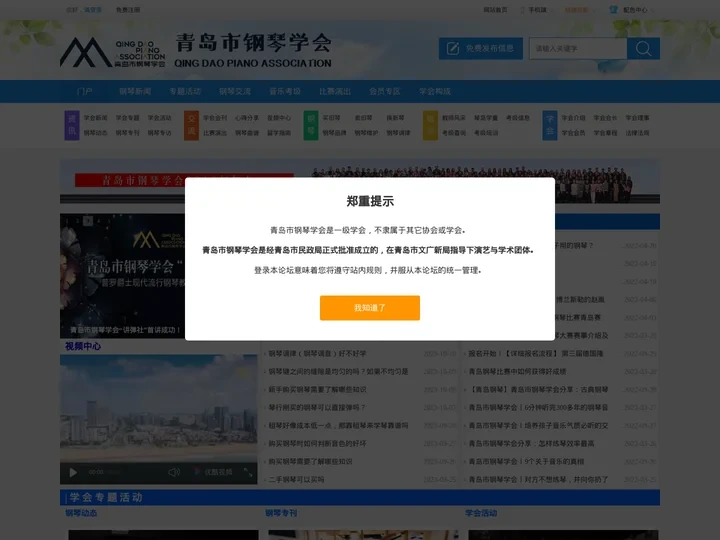Open the 买旧琴 sub-link
This screenshot has width=720, height=540.
(332, 118)
